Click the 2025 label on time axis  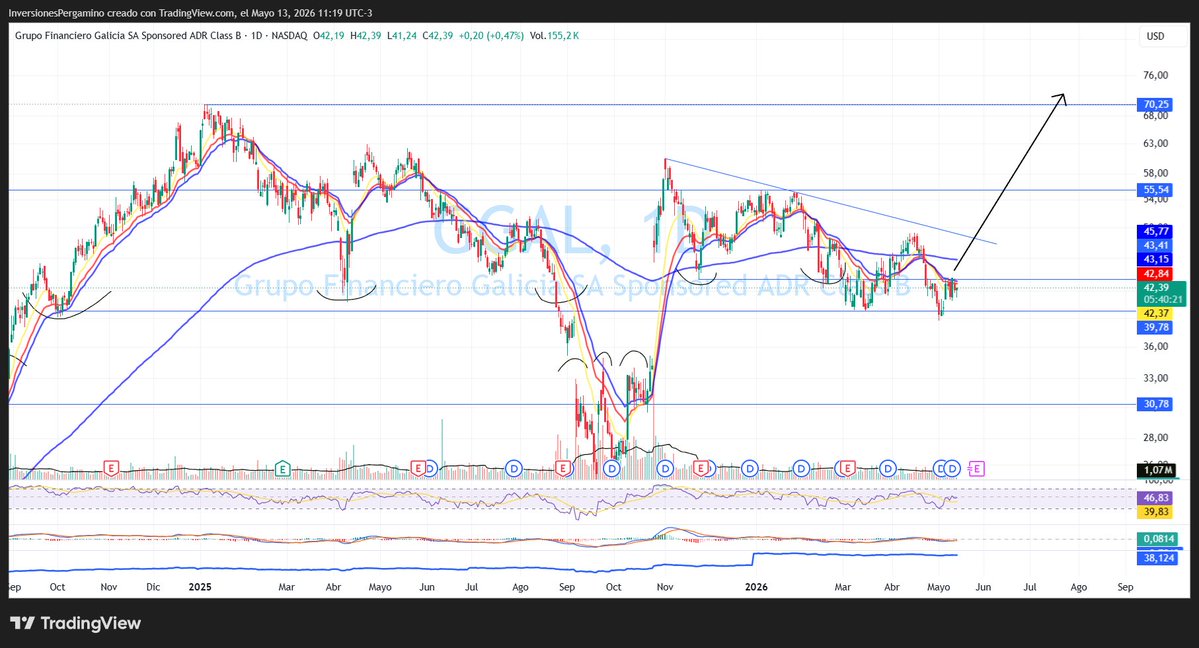[x=200, y=587]
